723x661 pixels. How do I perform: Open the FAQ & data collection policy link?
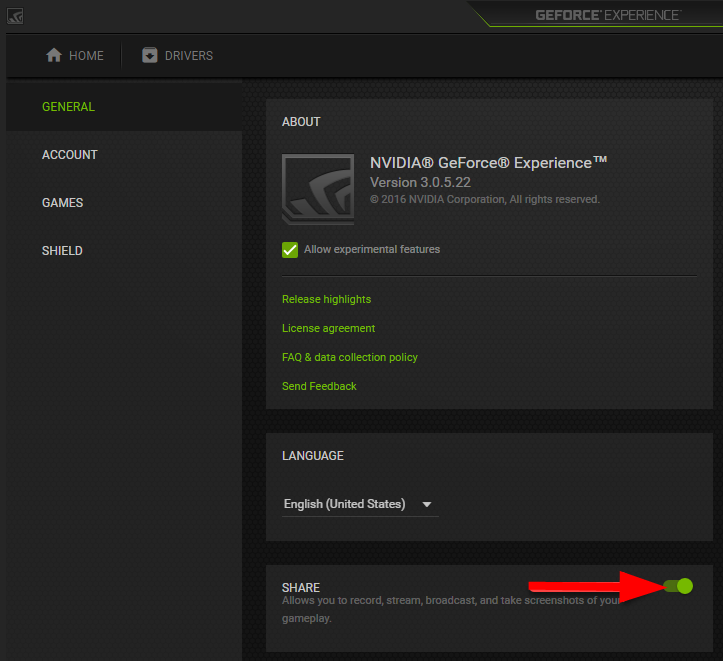tap(349, 358)
